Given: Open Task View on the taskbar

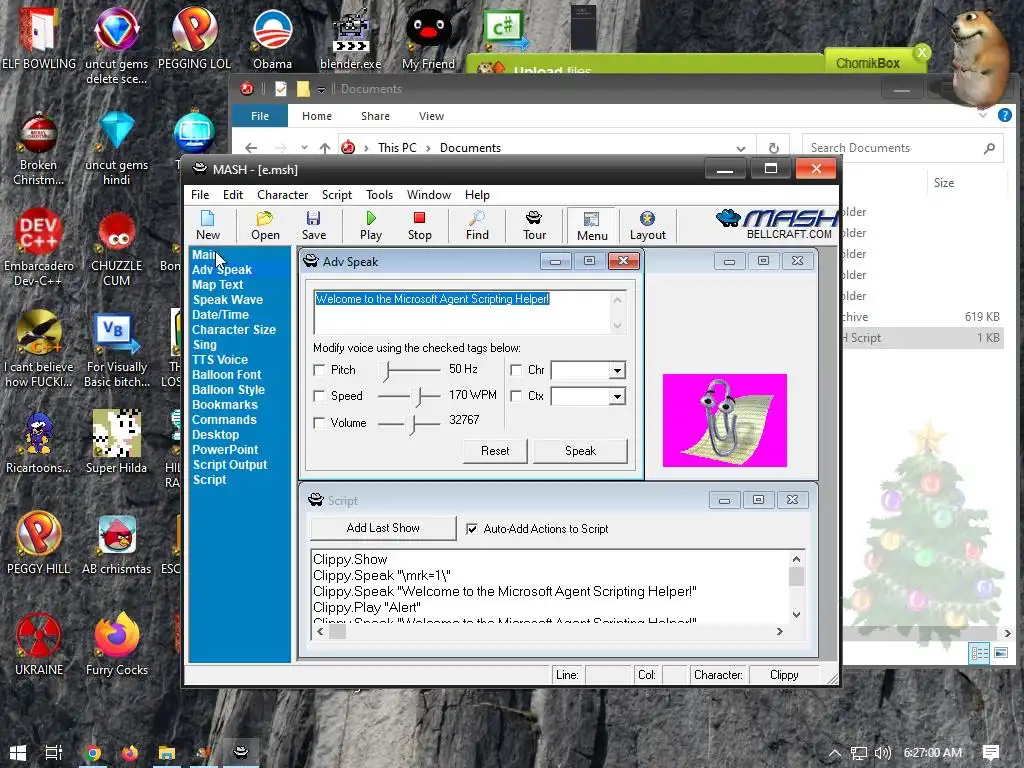Looking at the screenshot, I should [x=54, y=753].
